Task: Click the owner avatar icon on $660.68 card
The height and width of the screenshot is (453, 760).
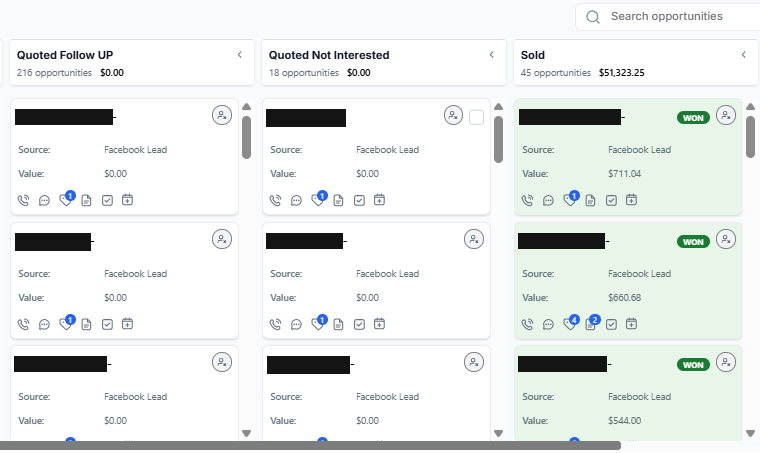Action: pos(726,239)
